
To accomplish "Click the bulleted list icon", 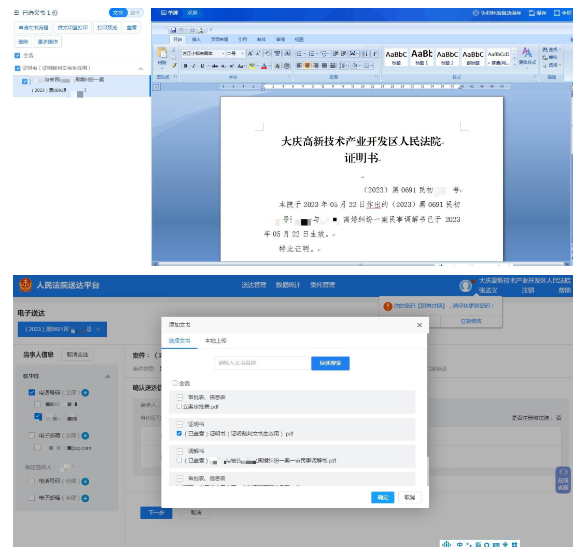I will pyautogui.click(x=300, y=54).
